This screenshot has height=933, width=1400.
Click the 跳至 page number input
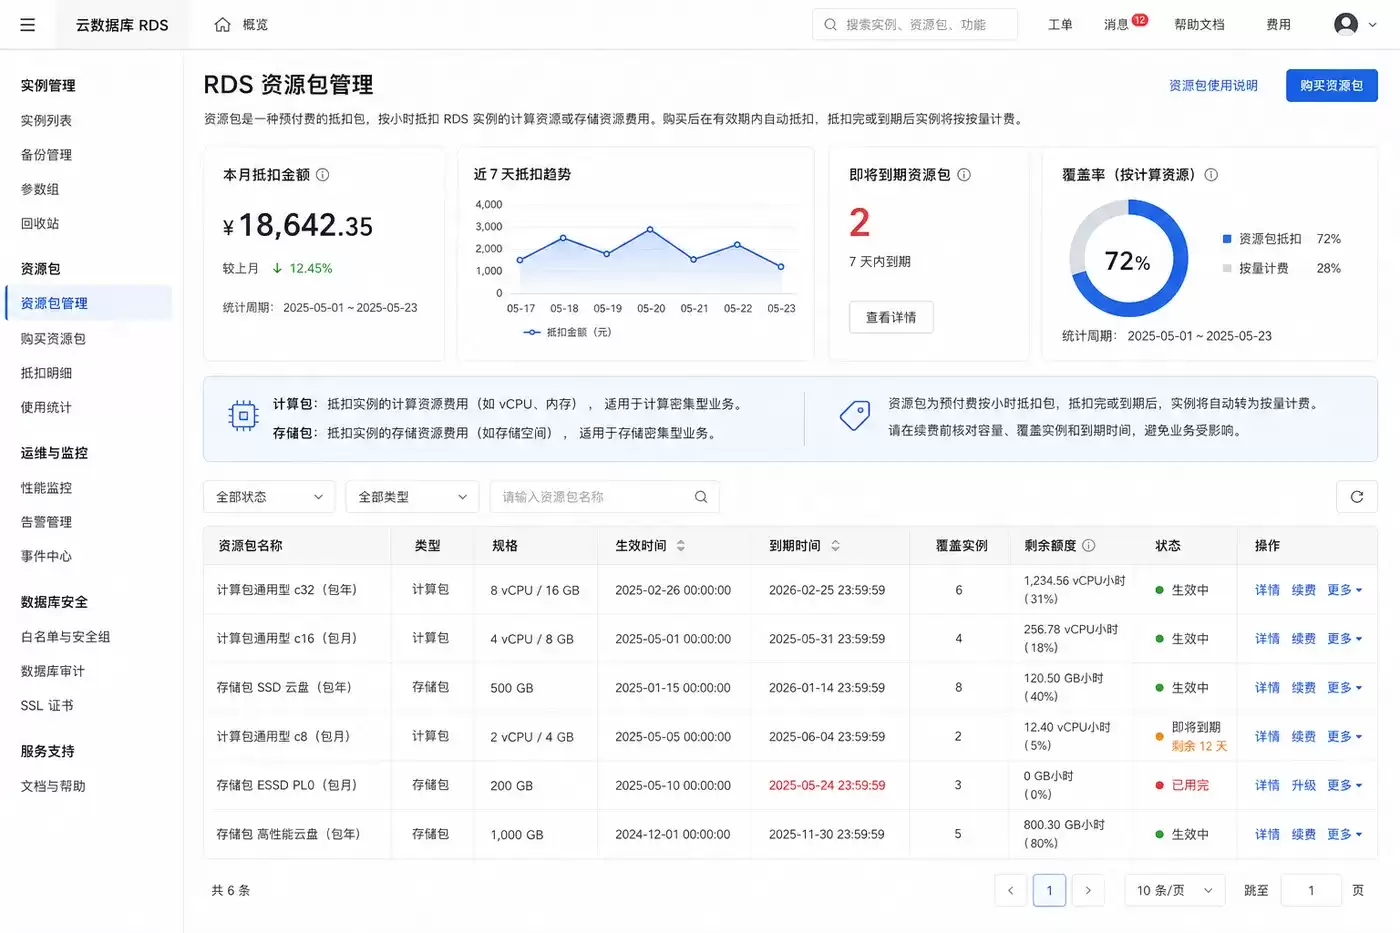coord(1310,890)
